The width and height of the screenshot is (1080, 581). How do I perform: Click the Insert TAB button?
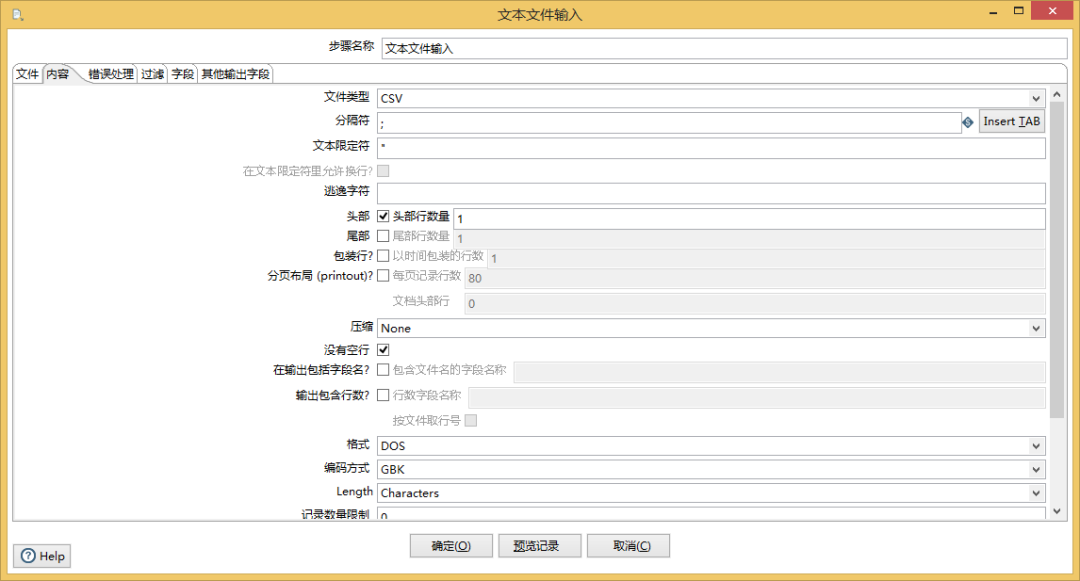[x=1011, y=122]
